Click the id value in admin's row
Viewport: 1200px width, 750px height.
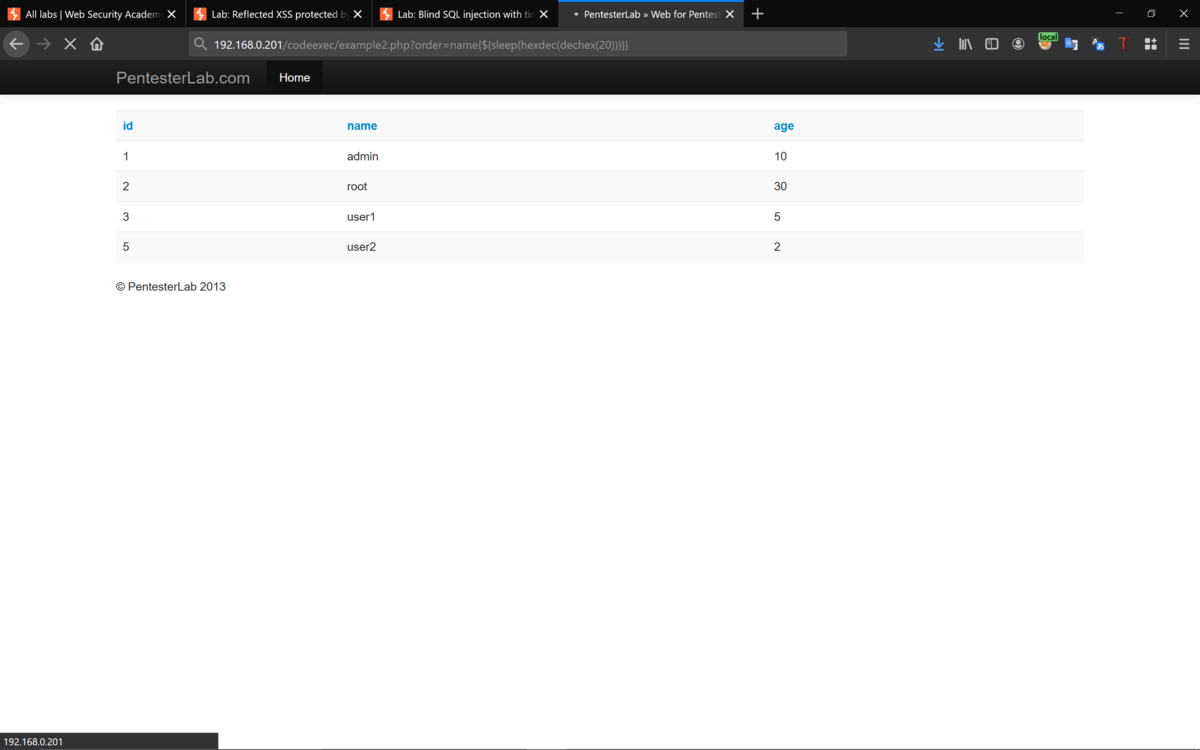tap(126, 156)
